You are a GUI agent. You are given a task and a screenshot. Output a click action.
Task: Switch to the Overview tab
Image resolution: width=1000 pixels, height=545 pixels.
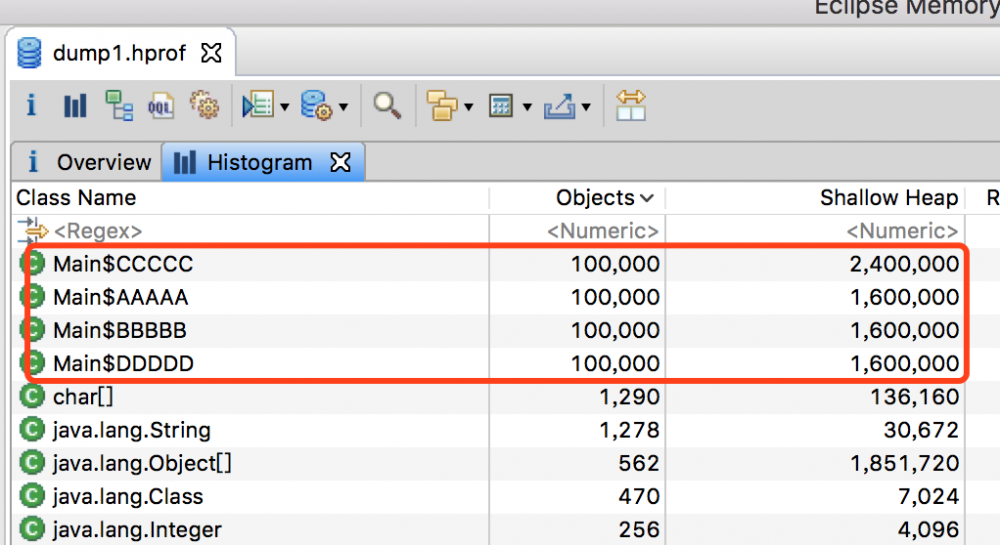[x=88, y=163]
